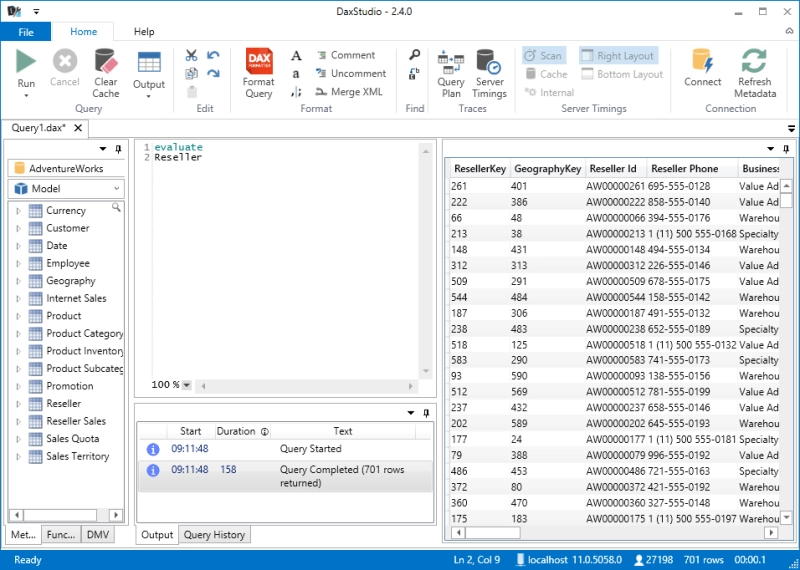
Task: Open Find with the magnifier icon
Action: (x=414, y=55)
